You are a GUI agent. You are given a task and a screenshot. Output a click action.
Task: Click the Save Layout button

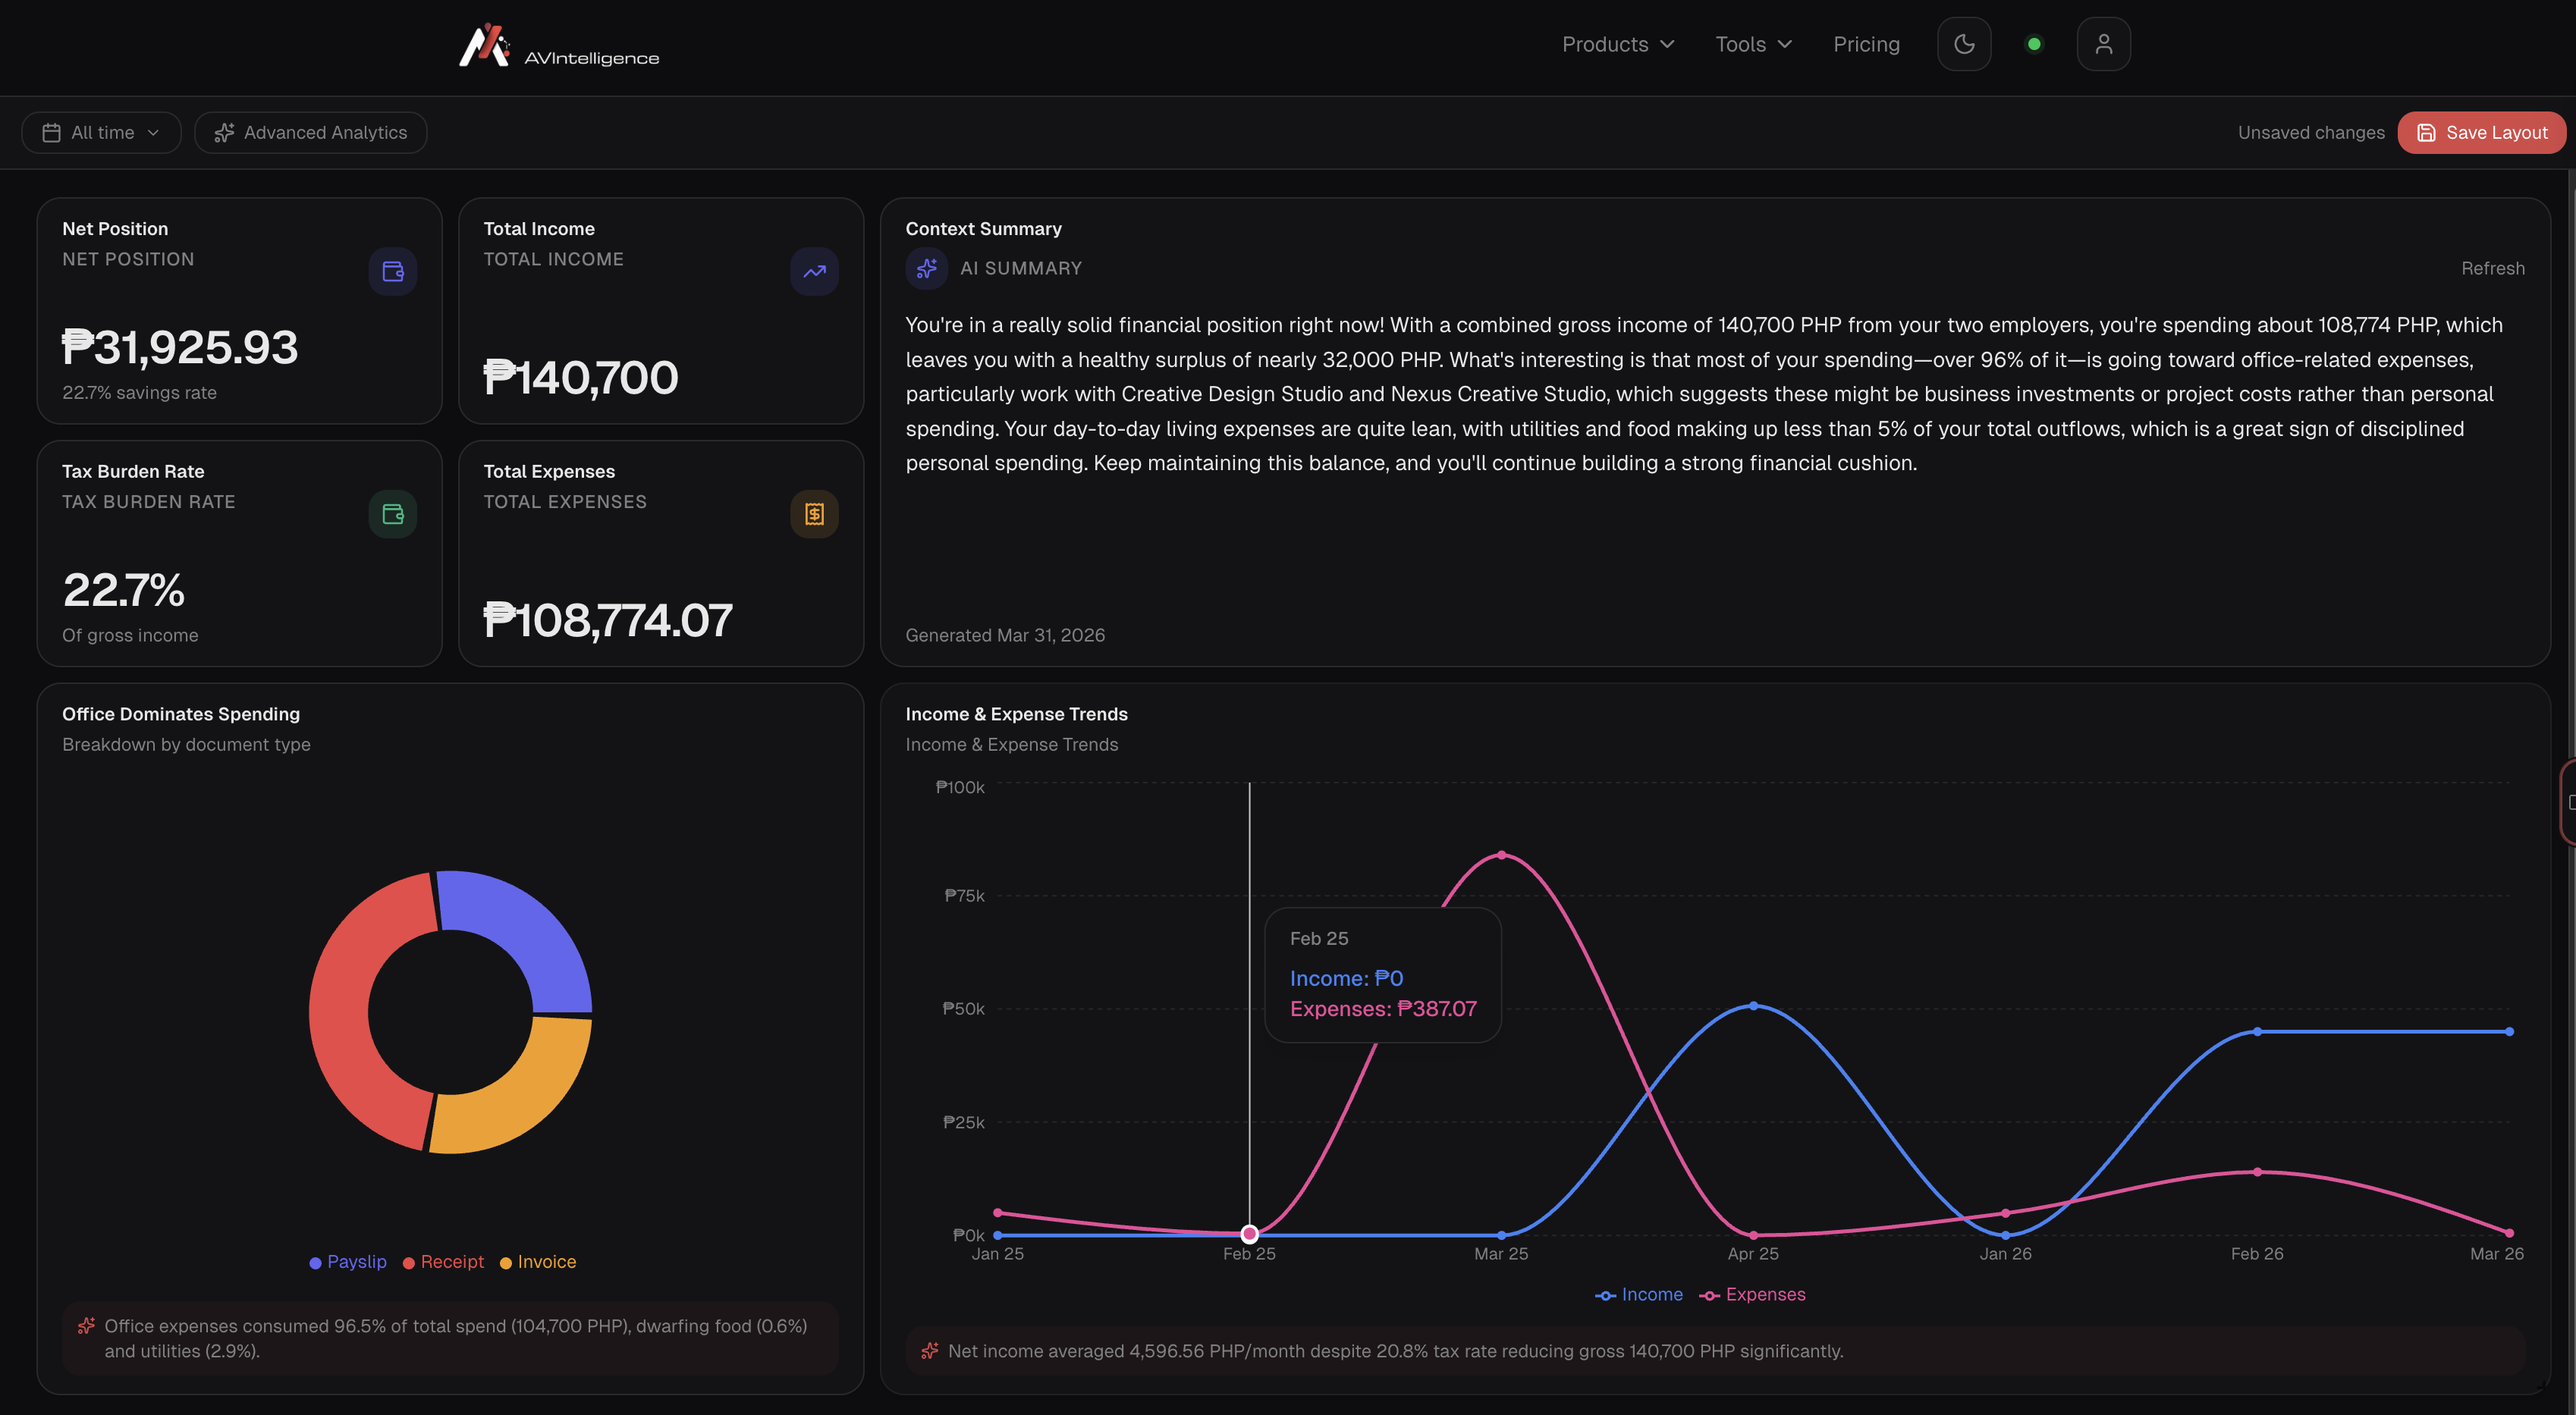click(2481, 132)
